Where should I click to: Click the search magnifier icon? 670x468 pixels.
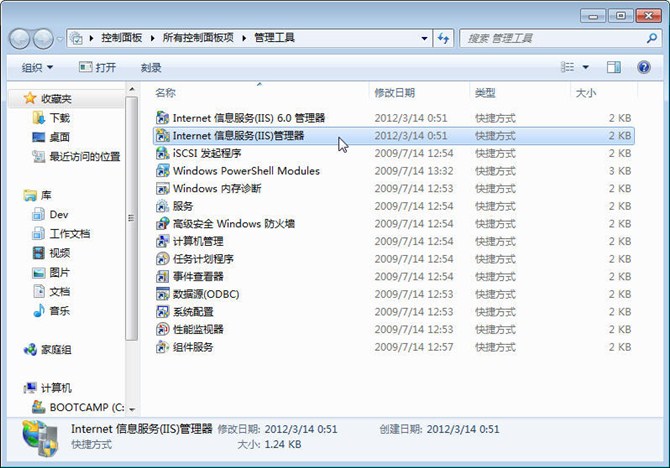(652, 38)
